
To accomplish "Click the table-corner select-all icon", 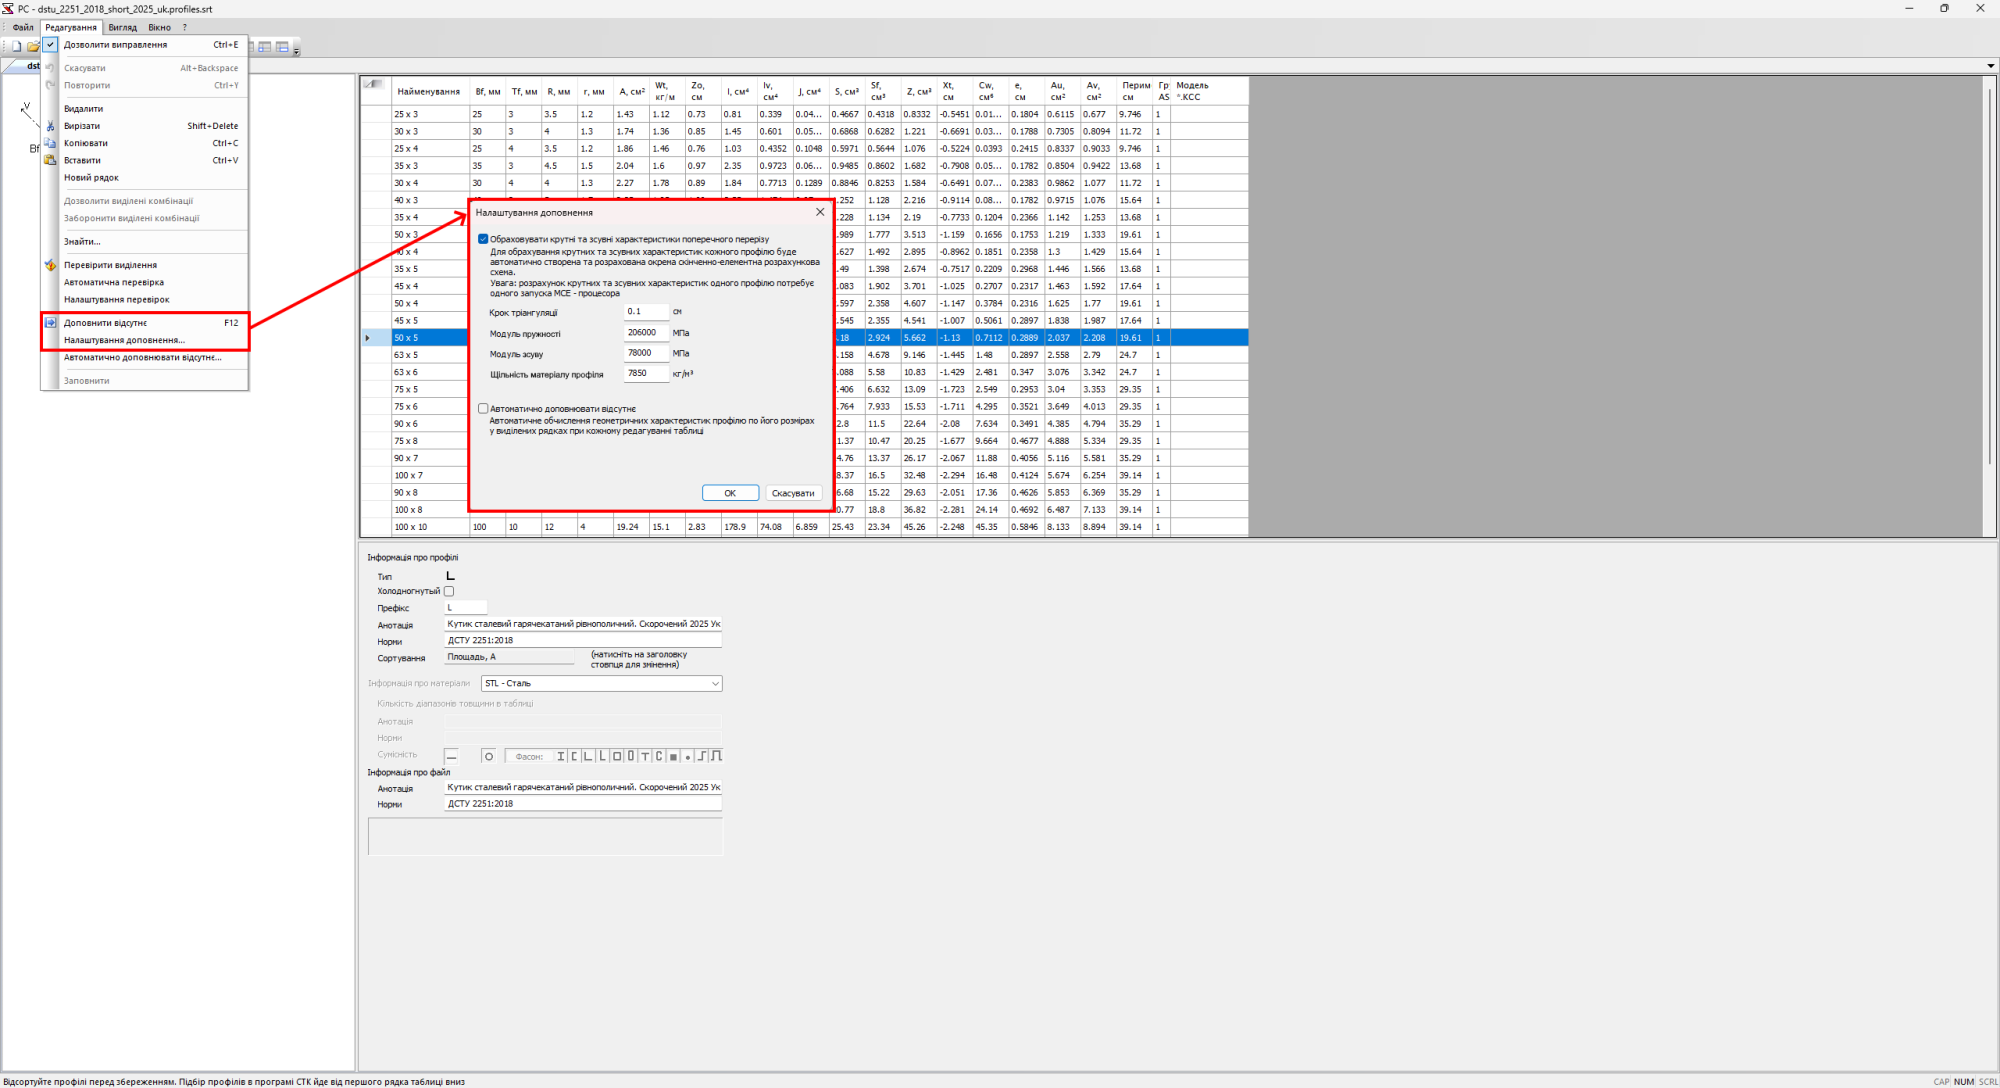I will point(375,85).
